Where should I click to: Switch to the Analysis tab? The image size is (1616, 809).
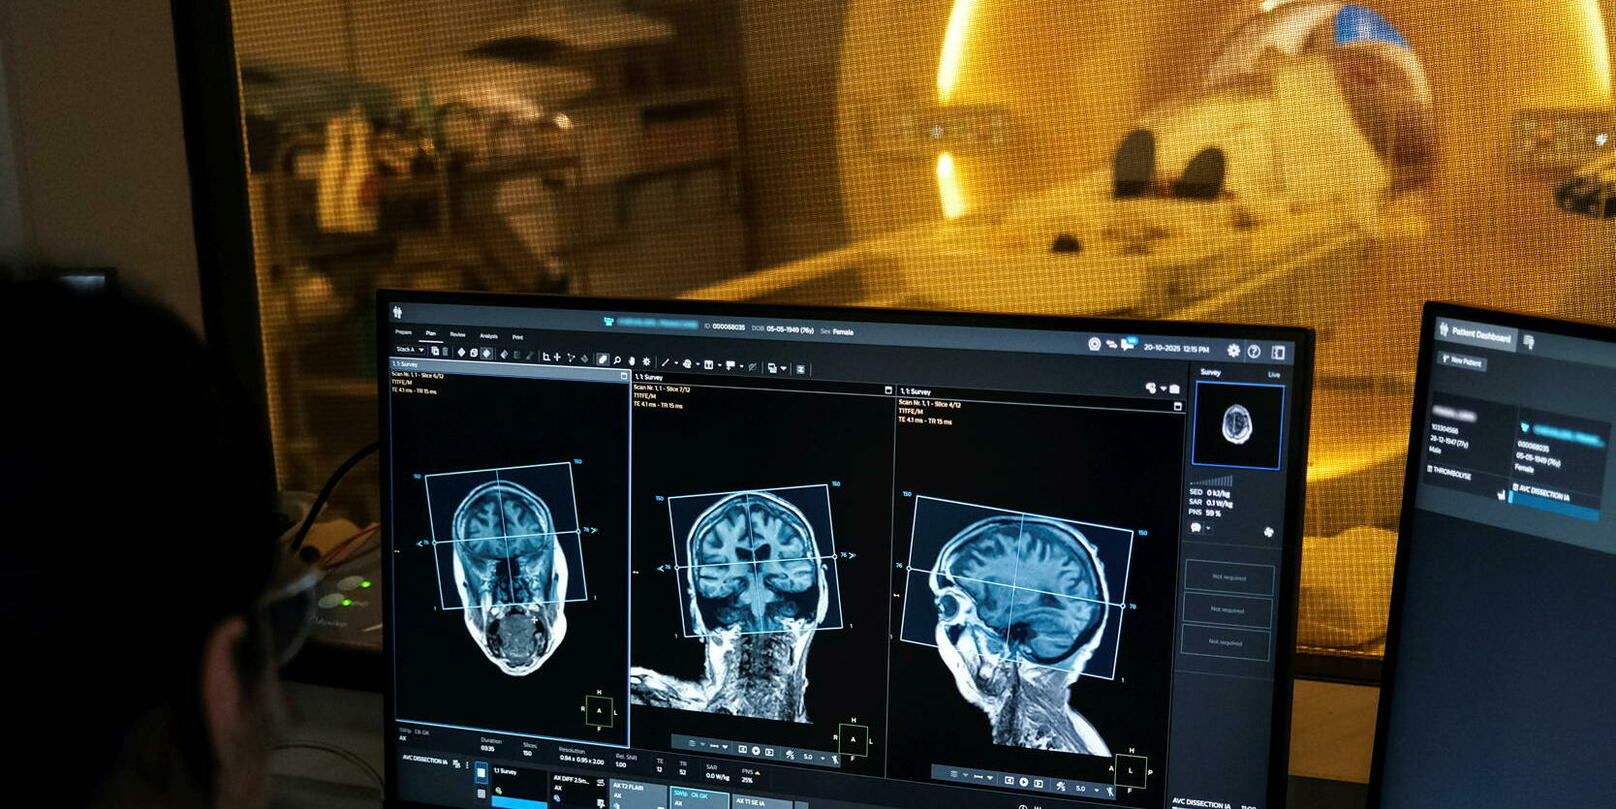488,336
